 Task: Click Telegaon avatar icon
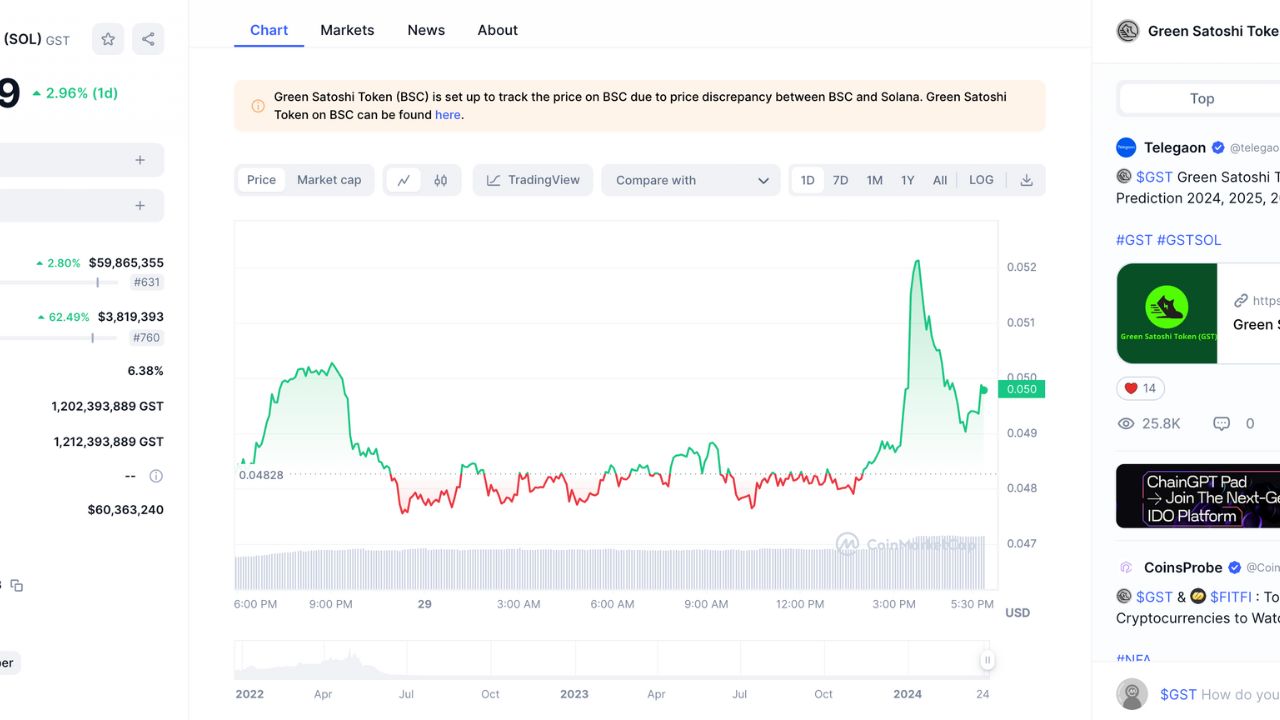tap(1126, 148)
